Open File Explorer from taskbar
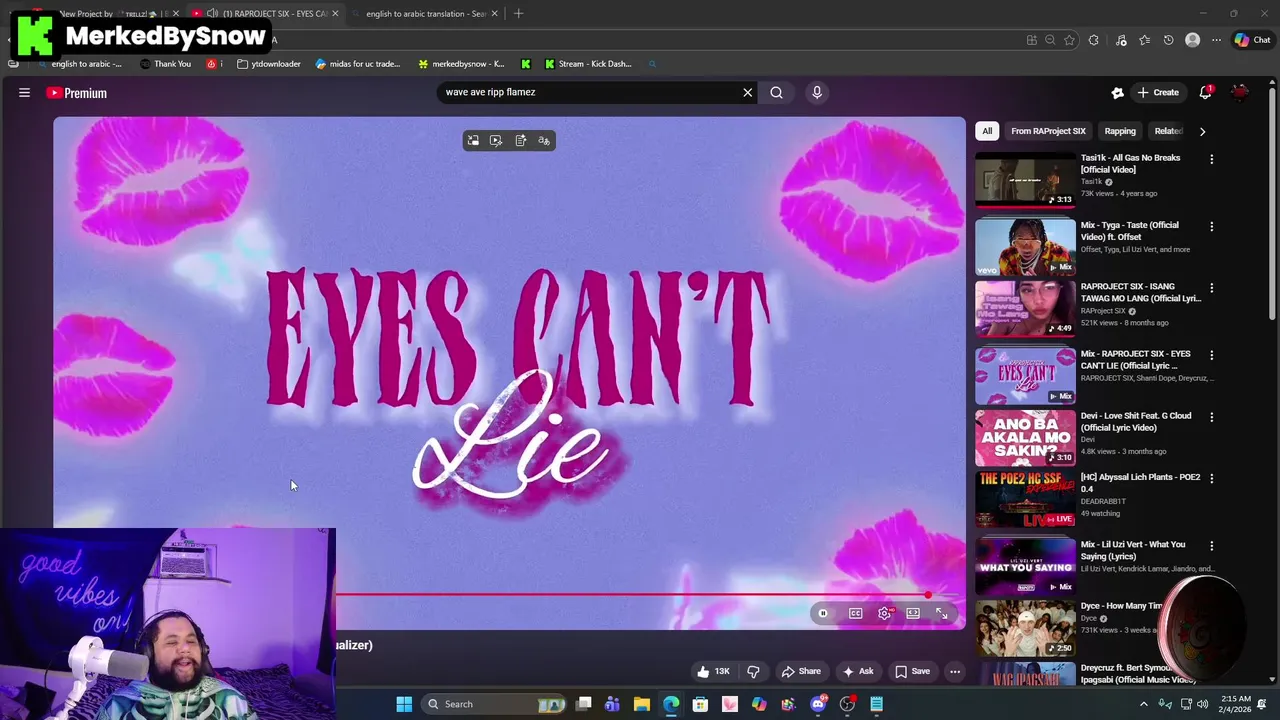1280x720 pixels. click(x=642, y=704)
